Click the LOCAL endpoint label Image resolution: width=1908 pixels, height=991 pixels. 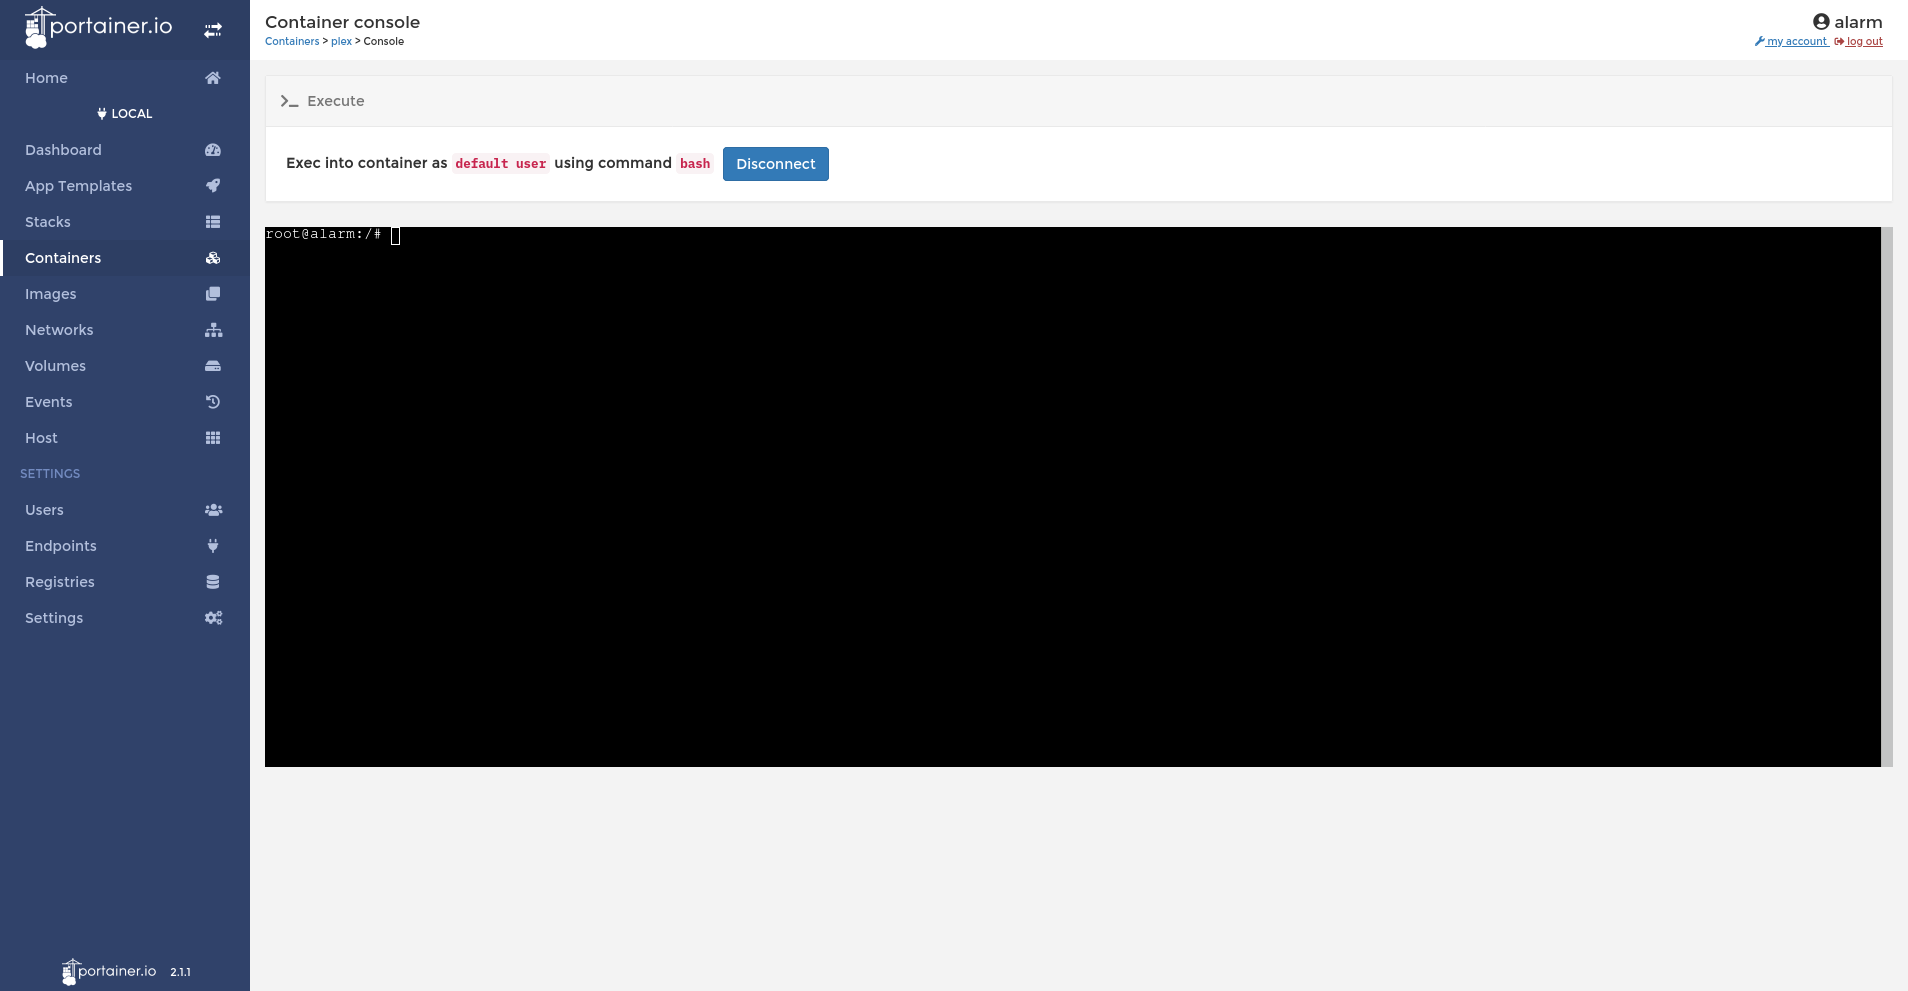[132, 114]
